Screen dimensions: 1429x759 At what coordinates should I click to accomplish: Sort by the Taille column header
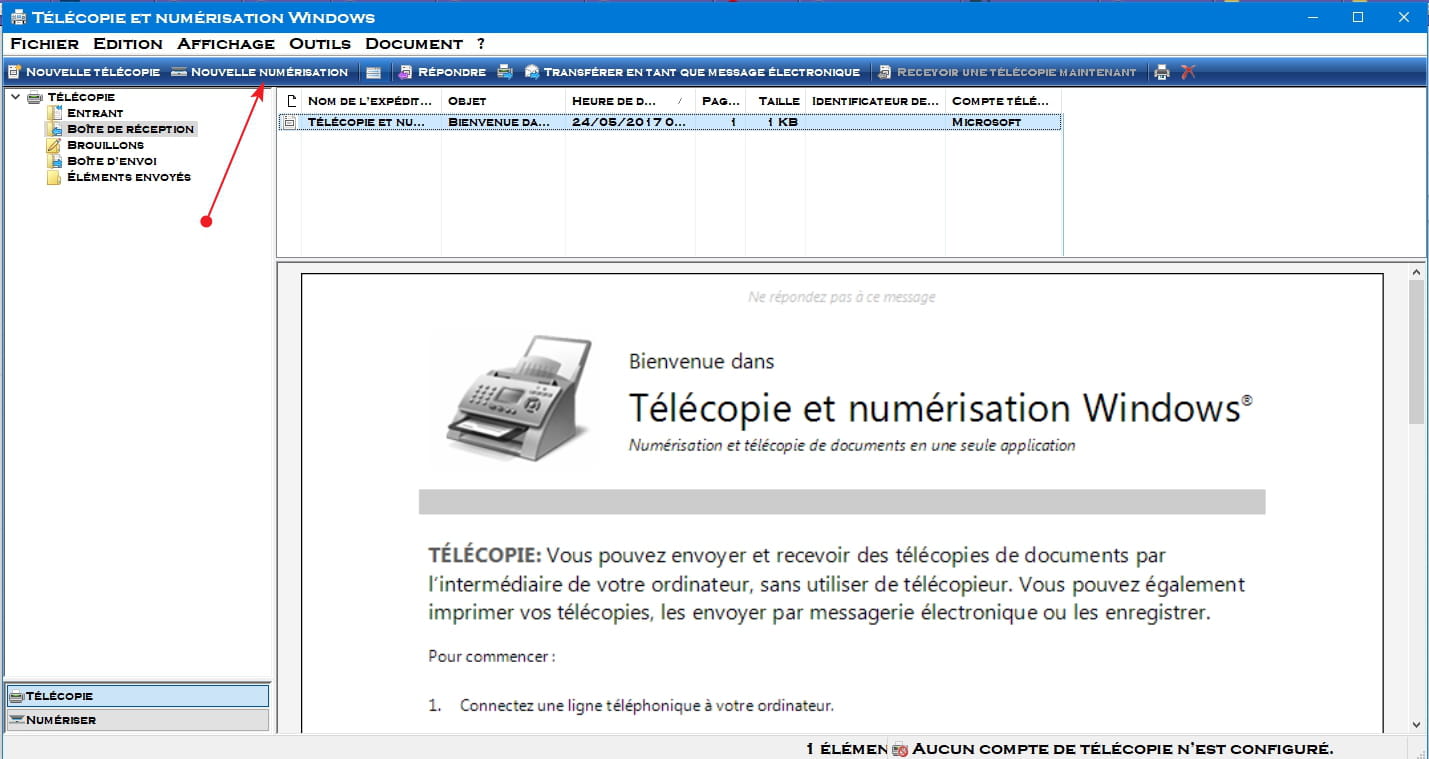point(775,100)
